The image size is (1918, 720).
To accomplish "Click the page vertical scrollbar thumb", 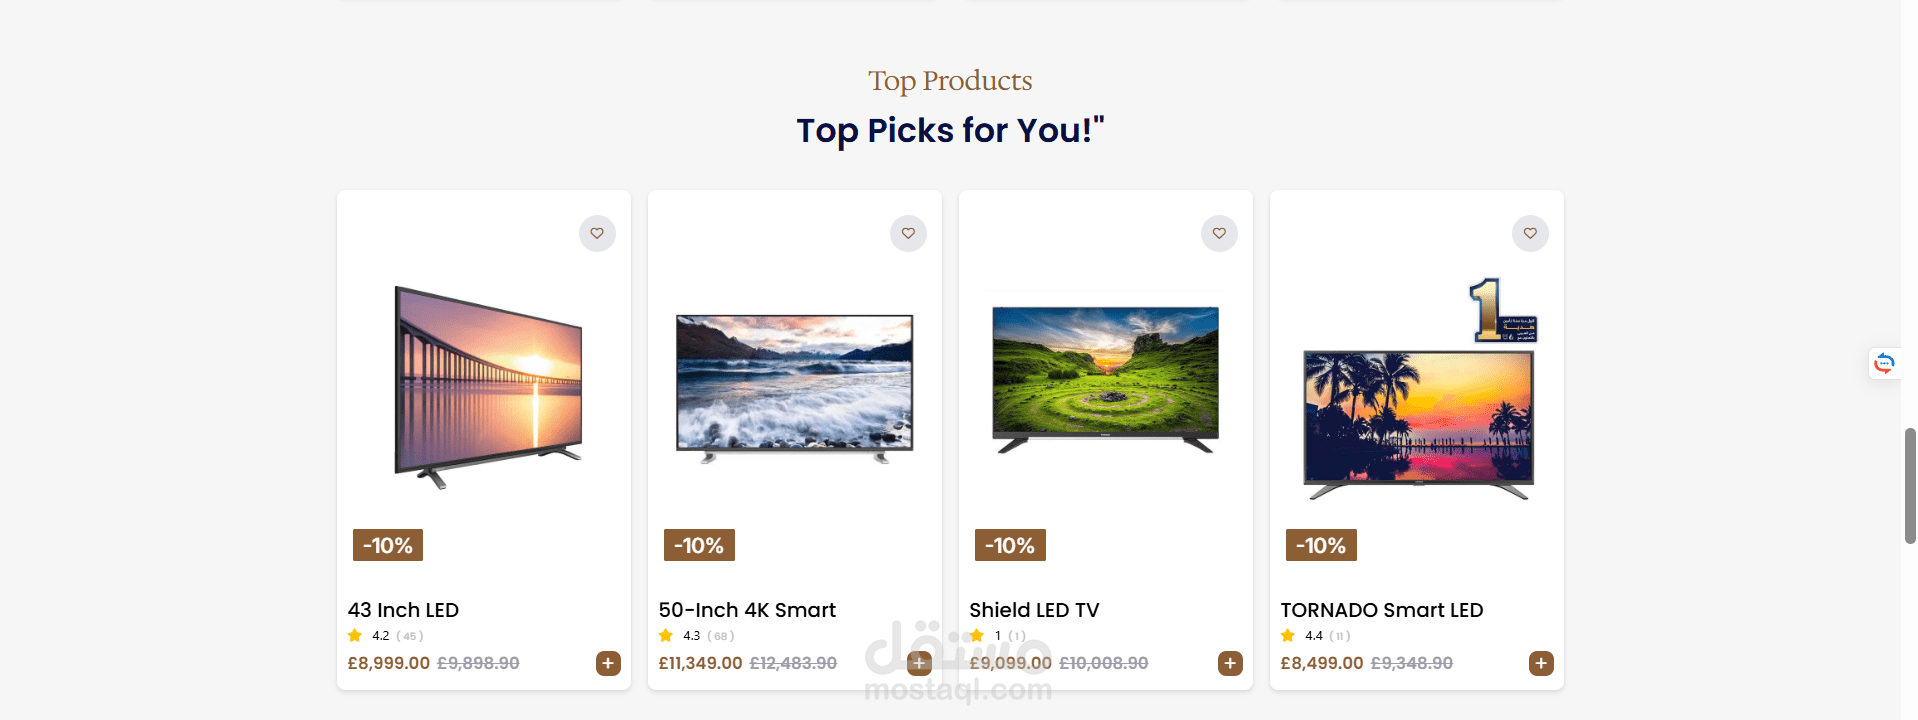I will coord(1909,486).
